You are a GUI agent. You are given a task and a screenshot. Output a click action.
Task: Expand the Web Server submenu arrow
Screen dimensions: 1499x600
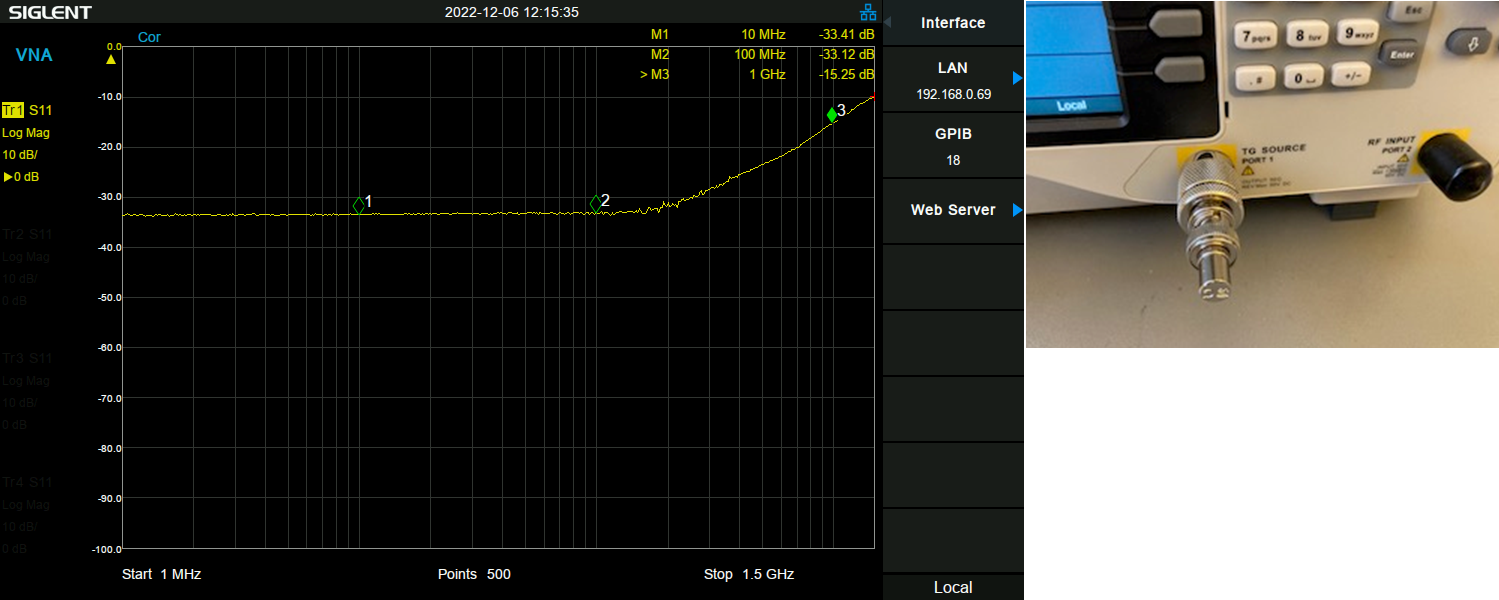(1017, 210)
